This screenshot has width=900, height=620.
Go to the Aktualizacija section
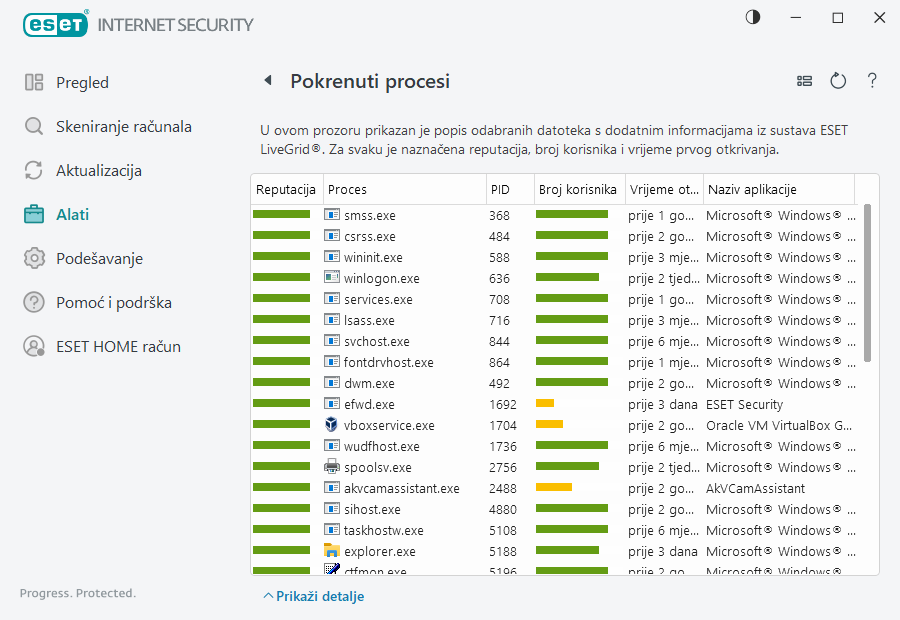point(98,171)
